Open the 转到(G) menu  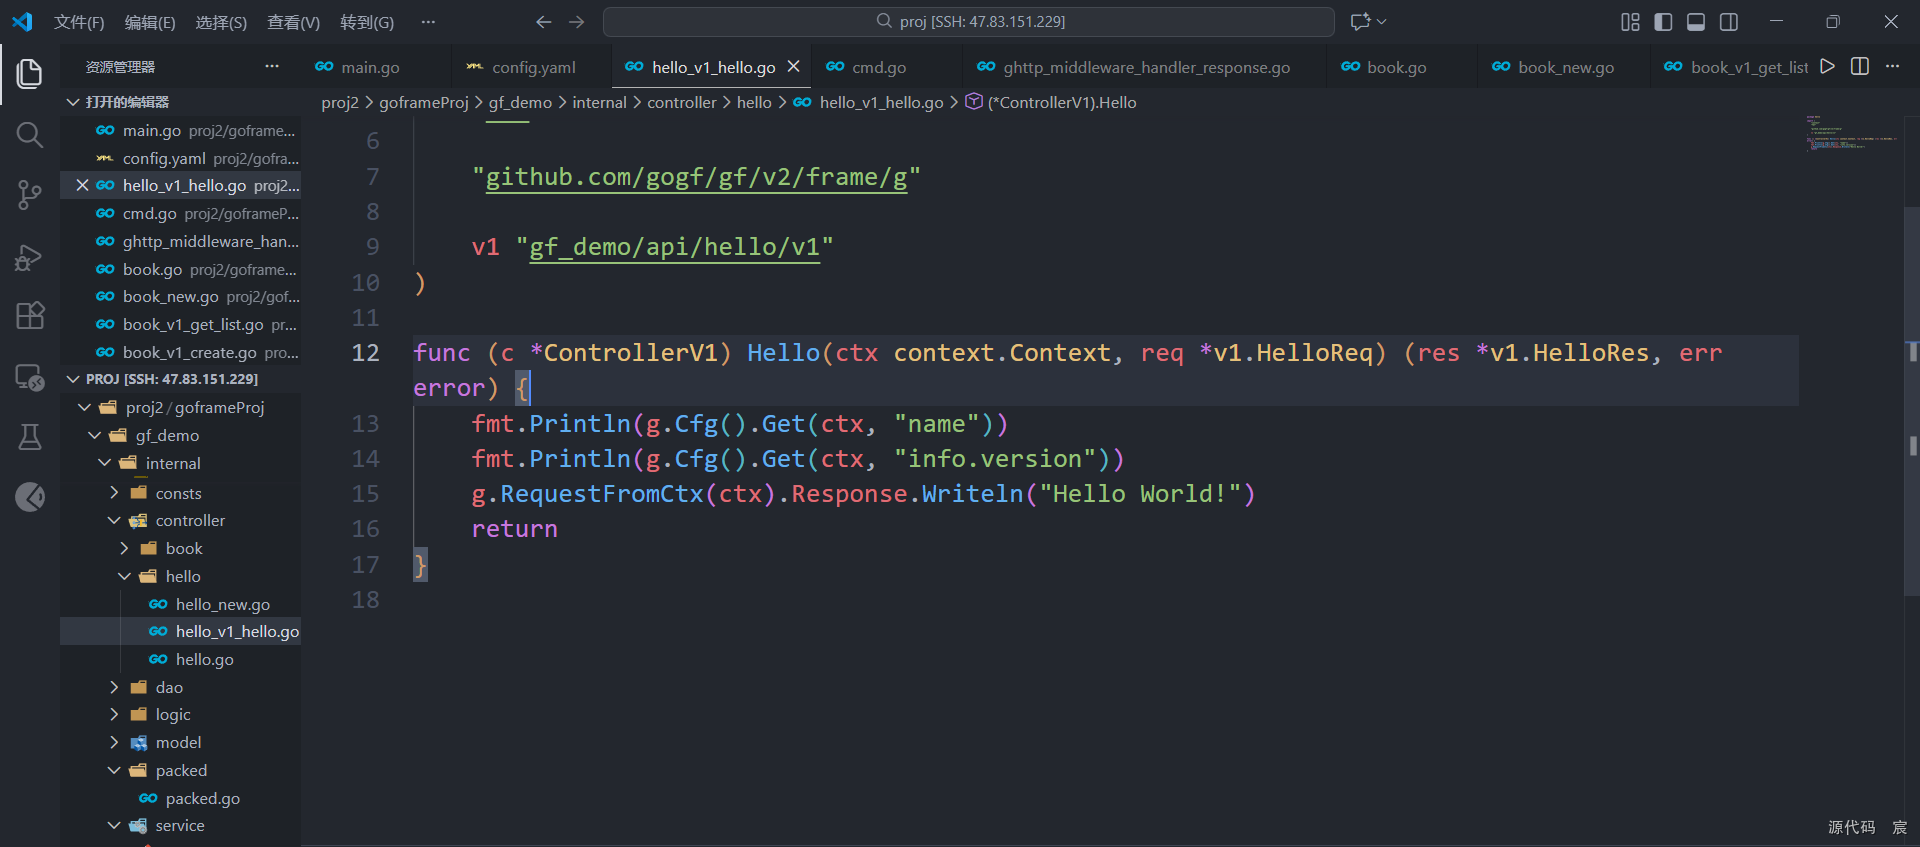(x=367, y=22)
